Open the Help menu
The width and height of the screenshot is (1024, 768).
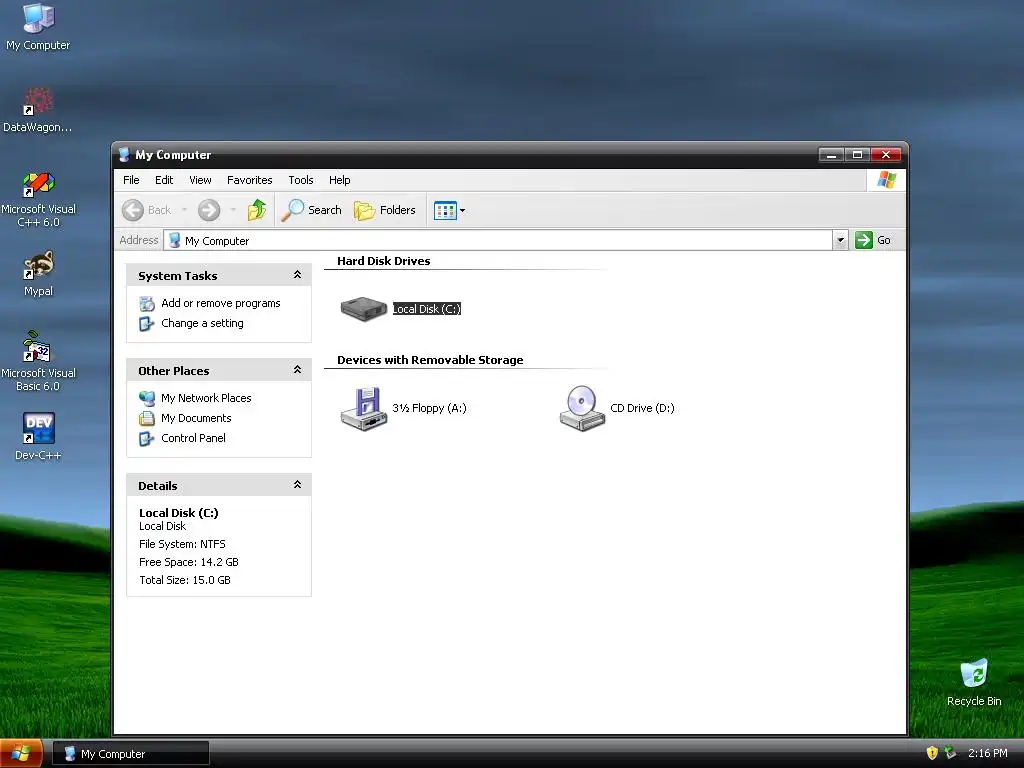[x=340, y=180]
